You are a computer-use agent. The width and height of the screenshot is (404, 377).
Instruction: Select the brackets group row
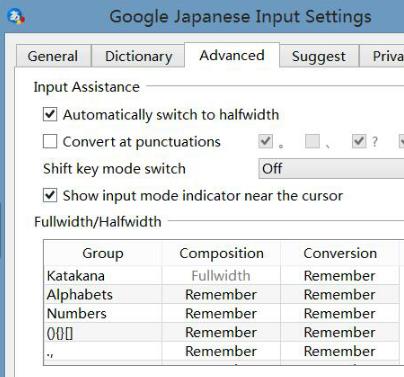click(x=221, y=333)
